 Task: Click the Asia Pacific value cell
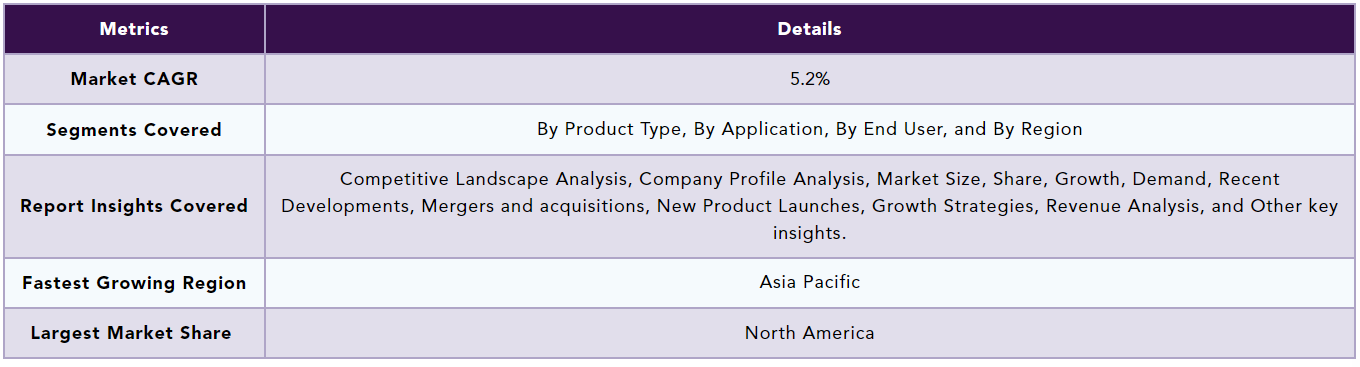(810, 282)
